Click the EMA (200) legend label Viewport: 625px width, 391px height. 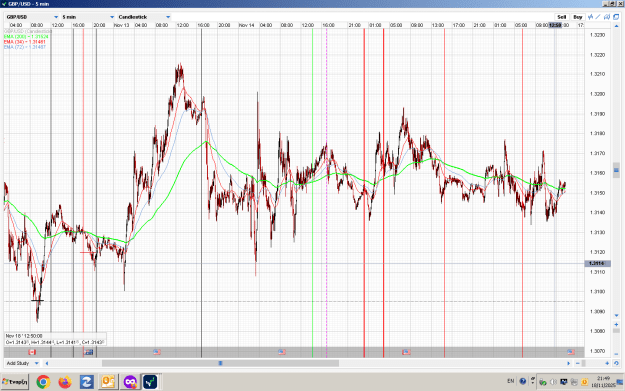click(26, 37)
